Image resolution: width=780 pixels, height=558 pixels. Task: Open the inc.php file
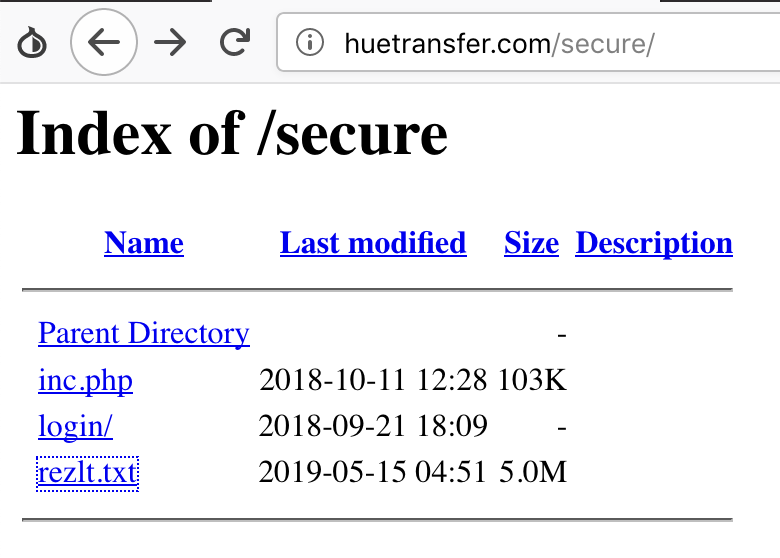85,380
